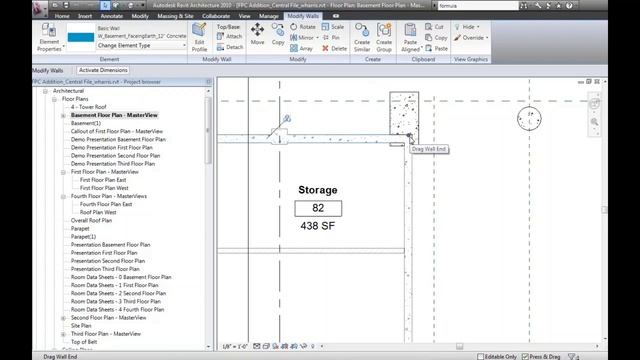Select the Scale tool
This screenshot has height=360, width=640.
pyautogui.click(x=333, y=27)
